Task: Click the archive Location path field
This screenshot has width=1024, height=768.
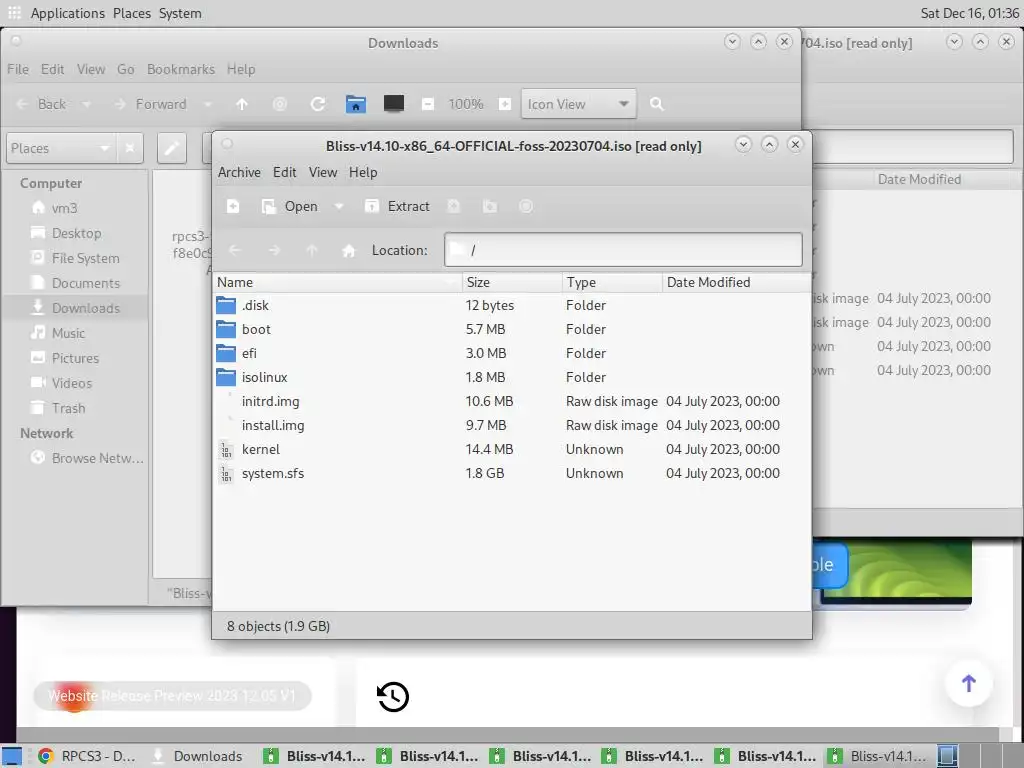Action: (623, 249)
